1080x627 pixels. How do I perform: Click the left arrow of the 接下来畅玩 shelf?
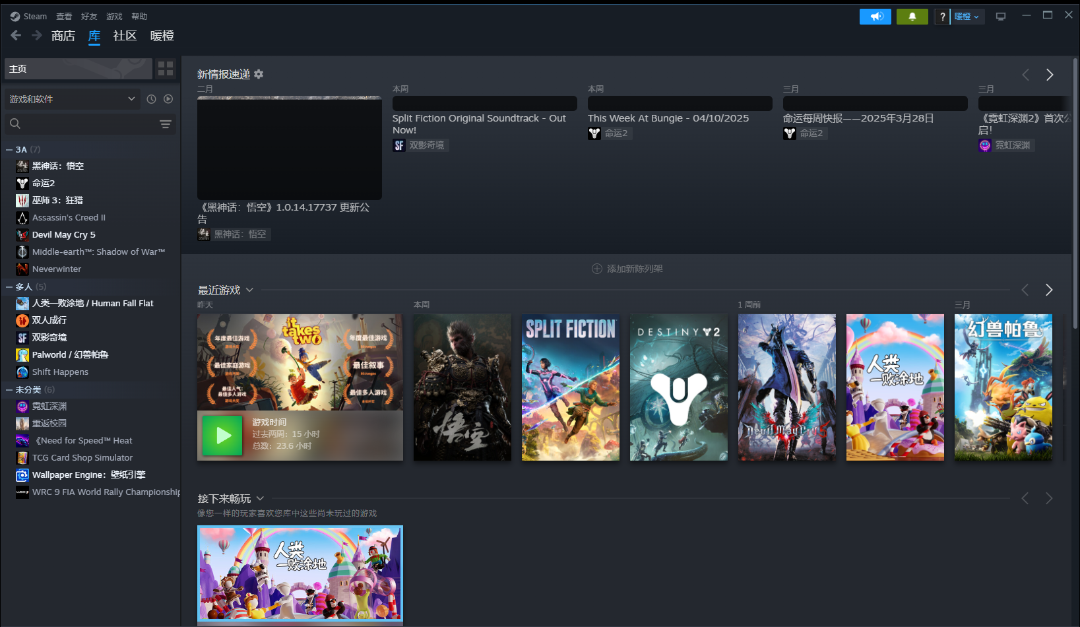(1026, 498)
